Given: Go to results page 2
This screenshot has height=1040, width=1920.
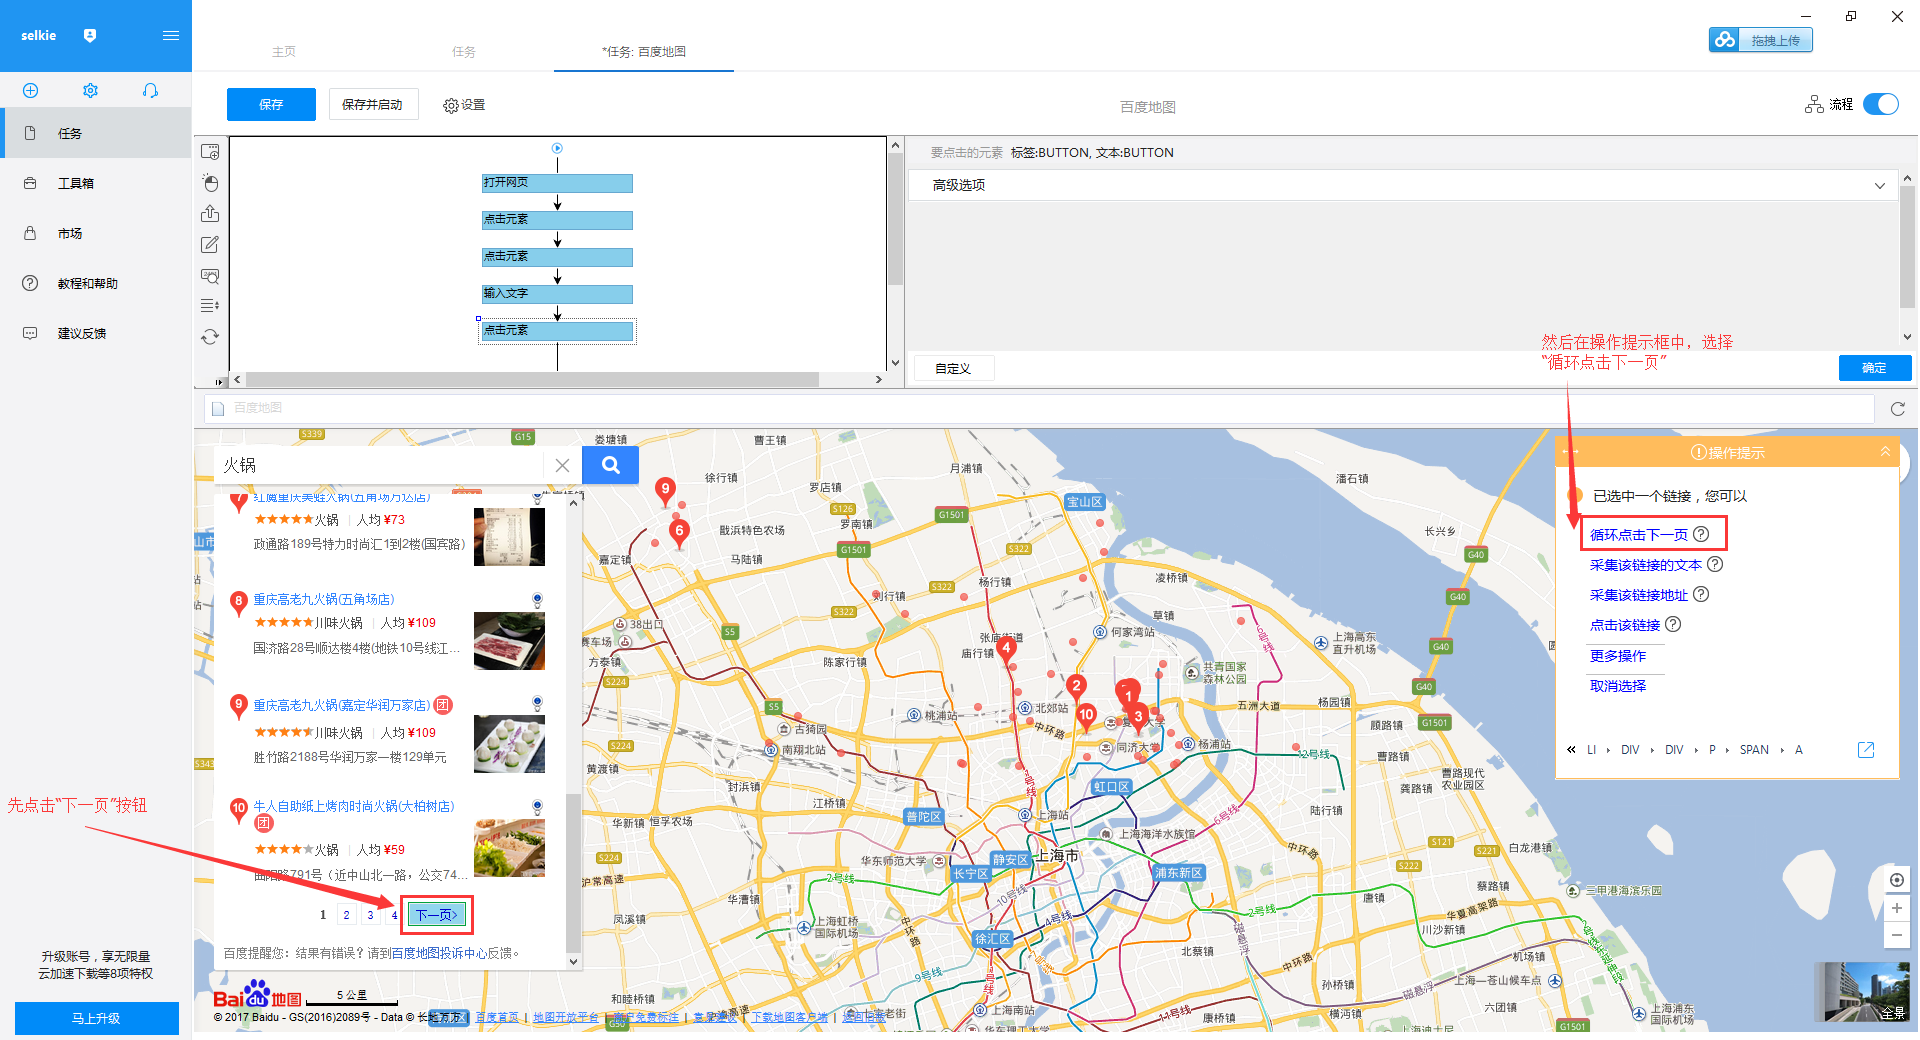Looking at the screenshot, I should 346,914.
